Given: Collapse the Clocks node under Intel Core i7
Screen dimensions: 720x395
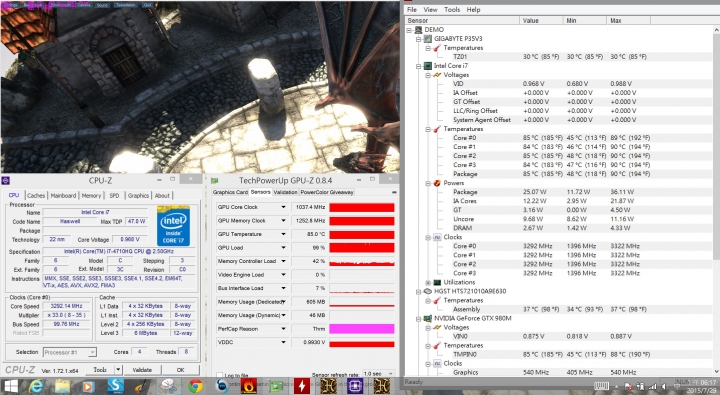Looking at the screenshot, I should 428,237.
